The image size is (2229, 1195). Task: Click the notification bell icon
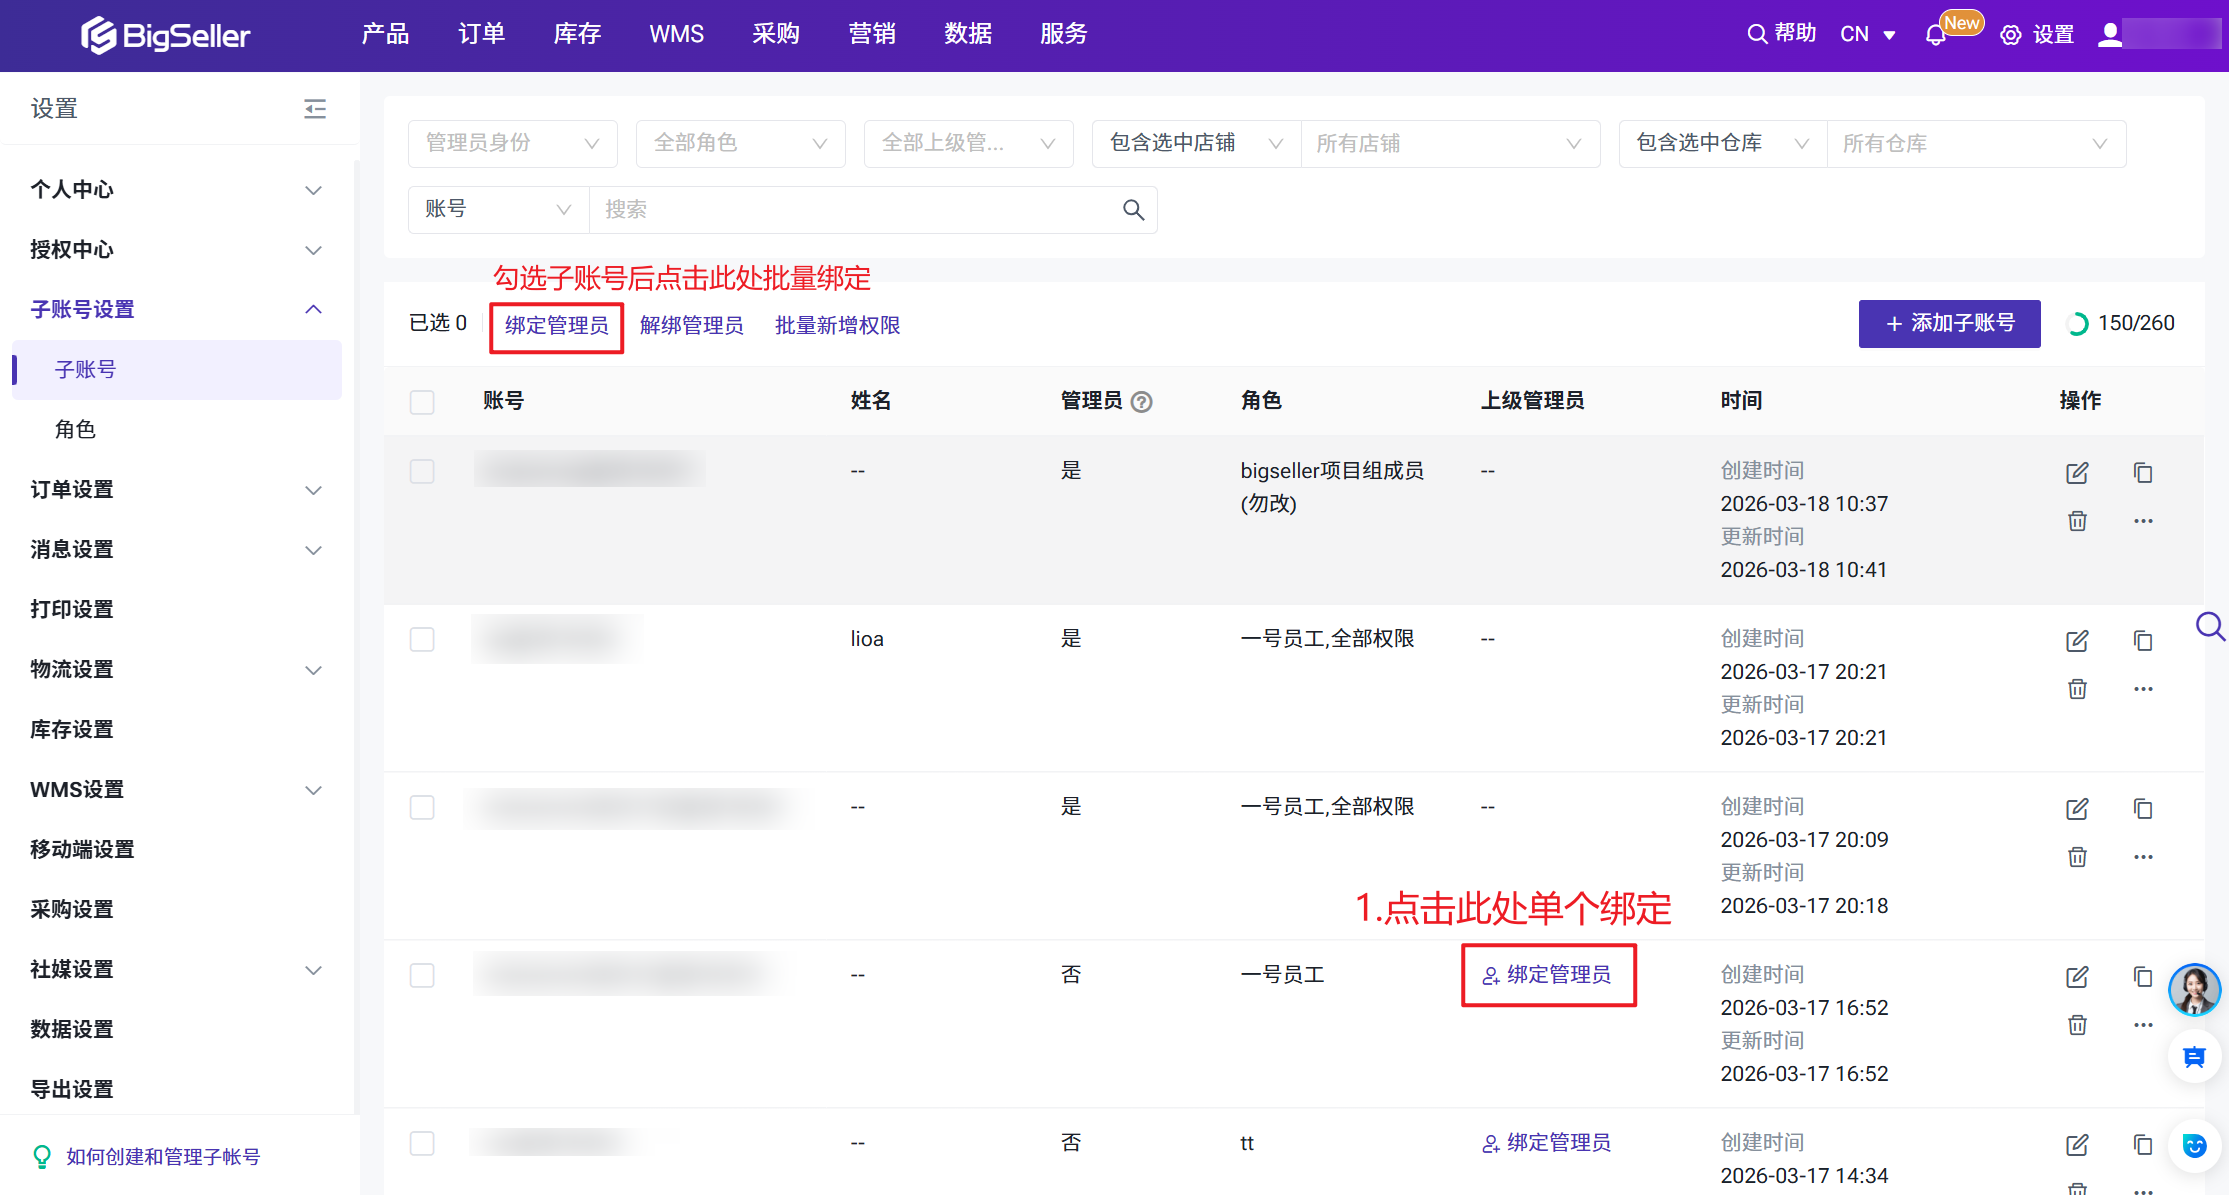(1935, 36)
